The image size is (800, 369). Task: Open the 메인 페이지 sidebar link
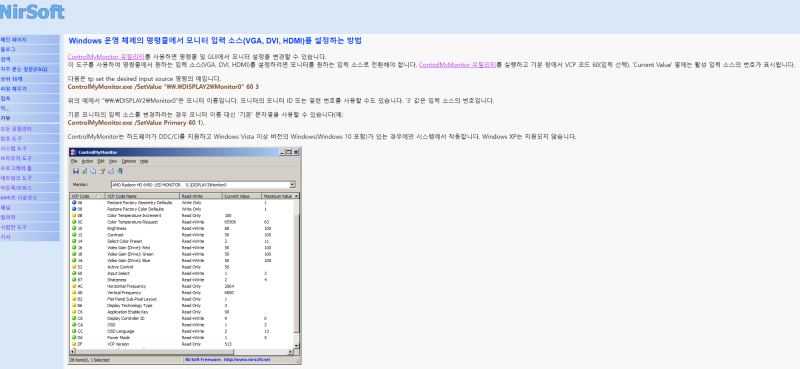pos(30,39)
